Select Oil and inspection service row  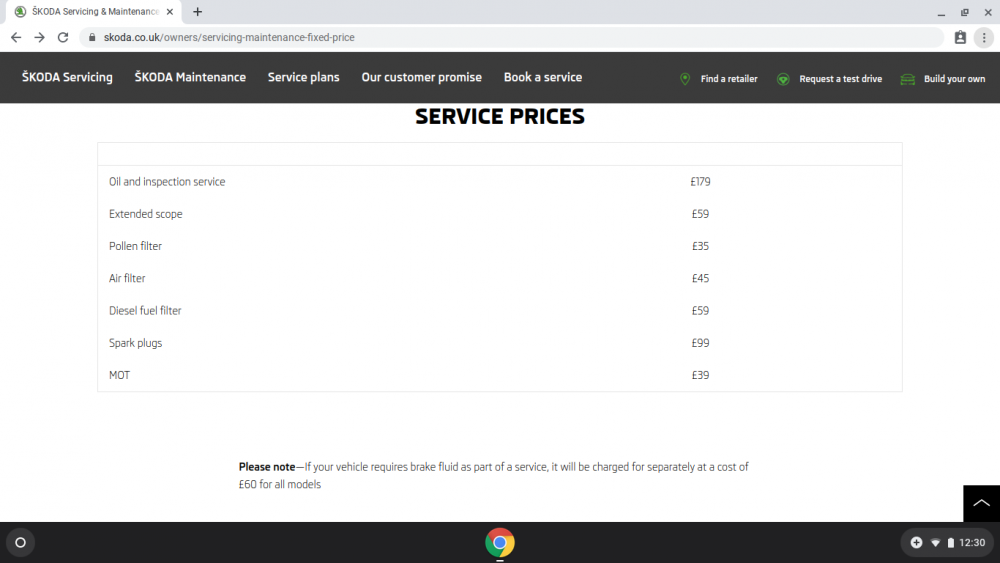click(499, 182)
